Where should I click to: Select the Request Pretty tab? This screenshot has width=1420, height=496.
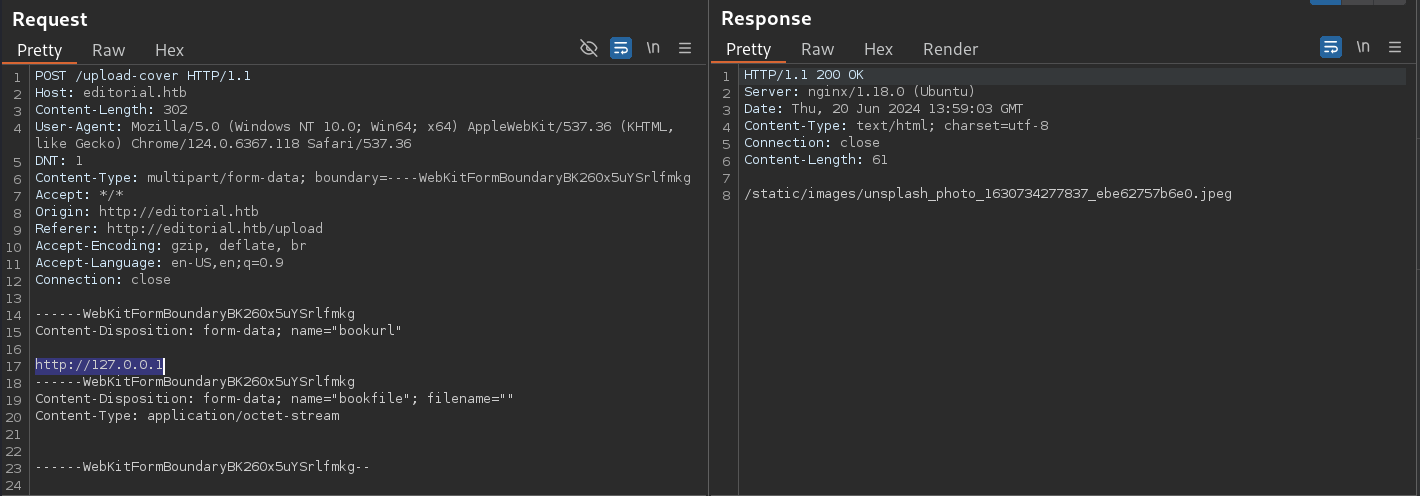click(x=40, y=50)
